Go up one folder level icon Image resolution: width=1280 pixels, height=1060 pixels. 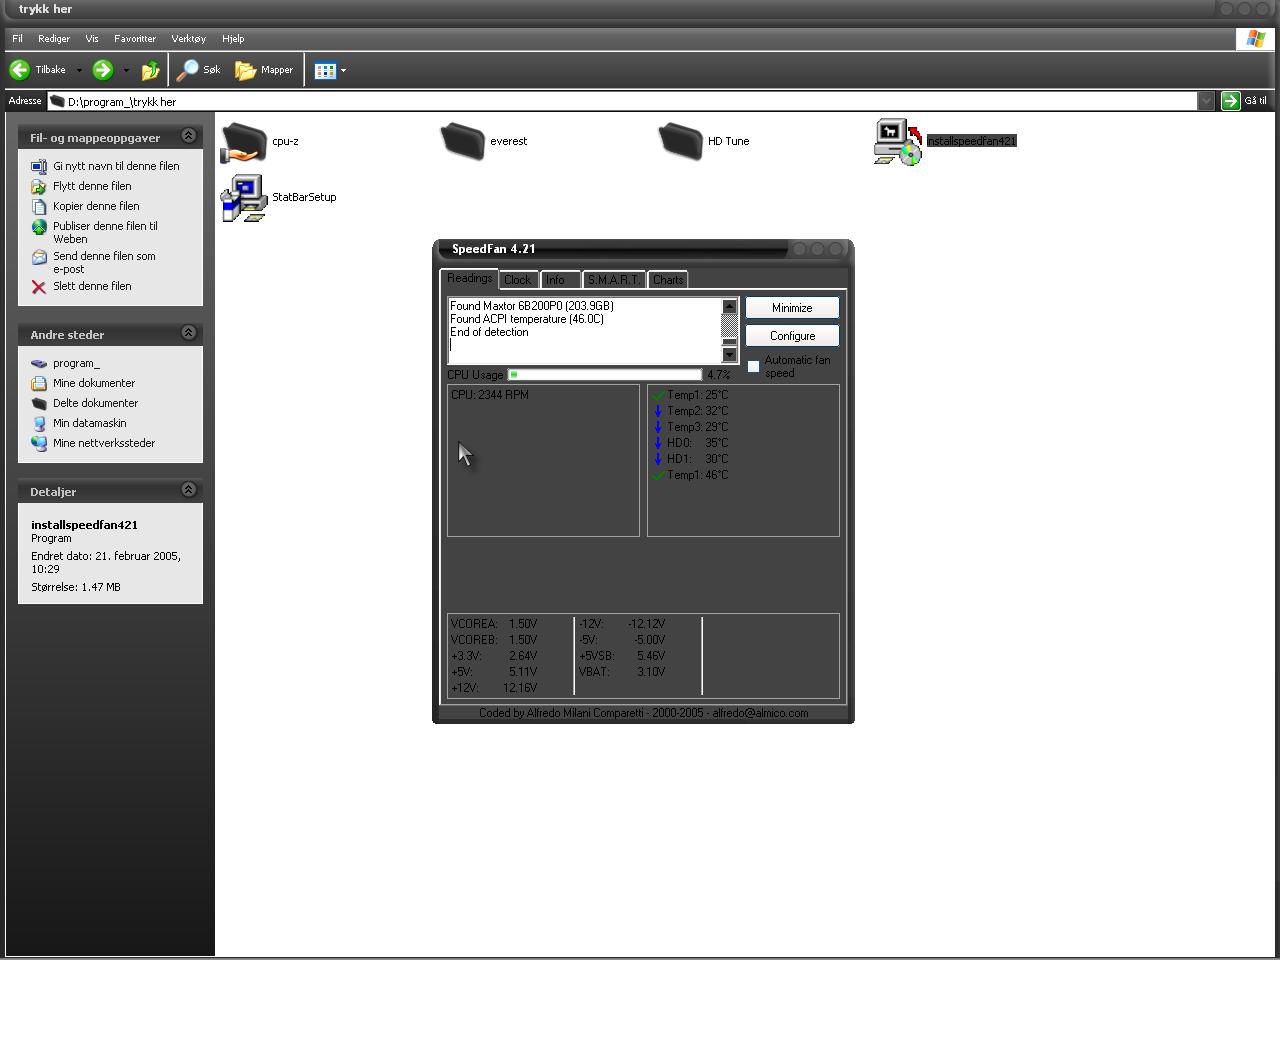pos(151,70)
